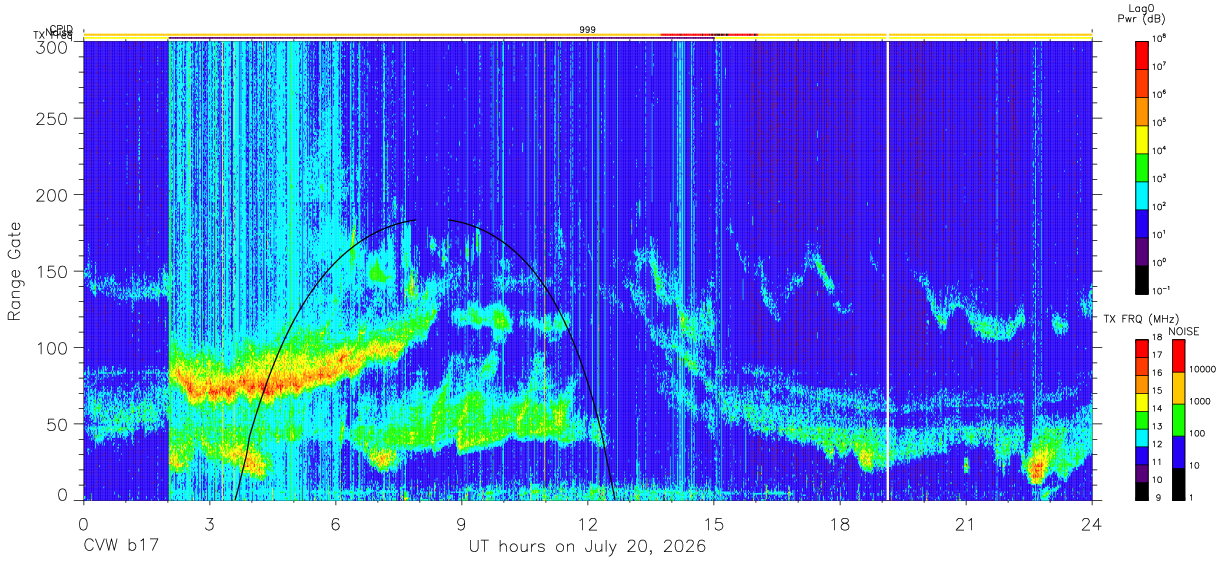The width and height of the screenshot is (1228, 567).
Task: Click the 'NOISE' colorbar title
Action: (x=1184, y=330)
